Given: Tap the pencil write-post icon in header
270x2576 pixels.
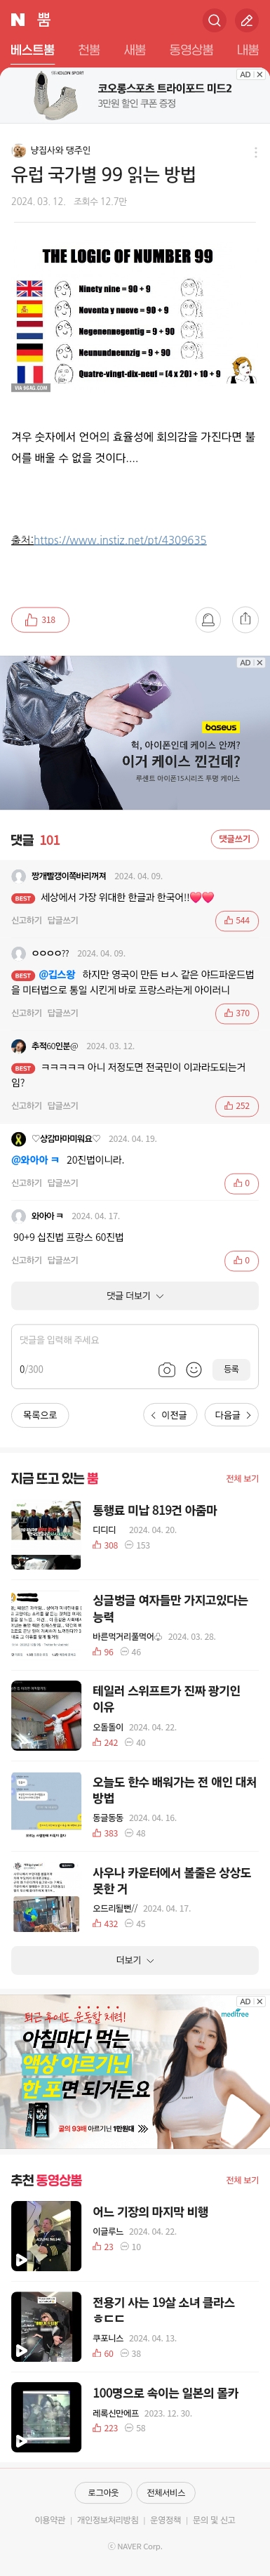Looking at the screenshot, I should tap(246, 20).
